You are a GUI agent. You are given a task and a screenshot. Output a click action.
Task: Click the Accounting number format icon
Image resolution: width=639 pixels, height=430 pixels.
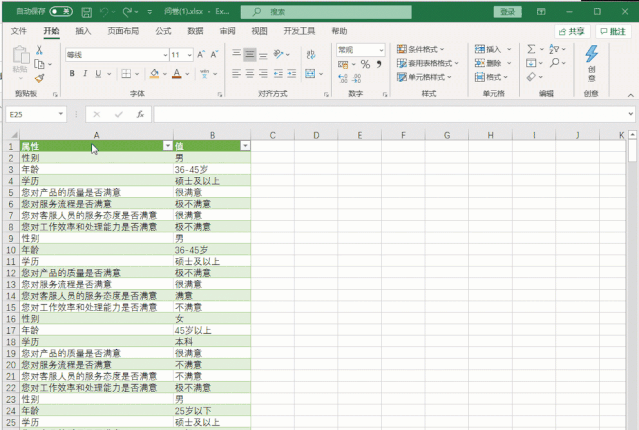click(x=343, y=64)
